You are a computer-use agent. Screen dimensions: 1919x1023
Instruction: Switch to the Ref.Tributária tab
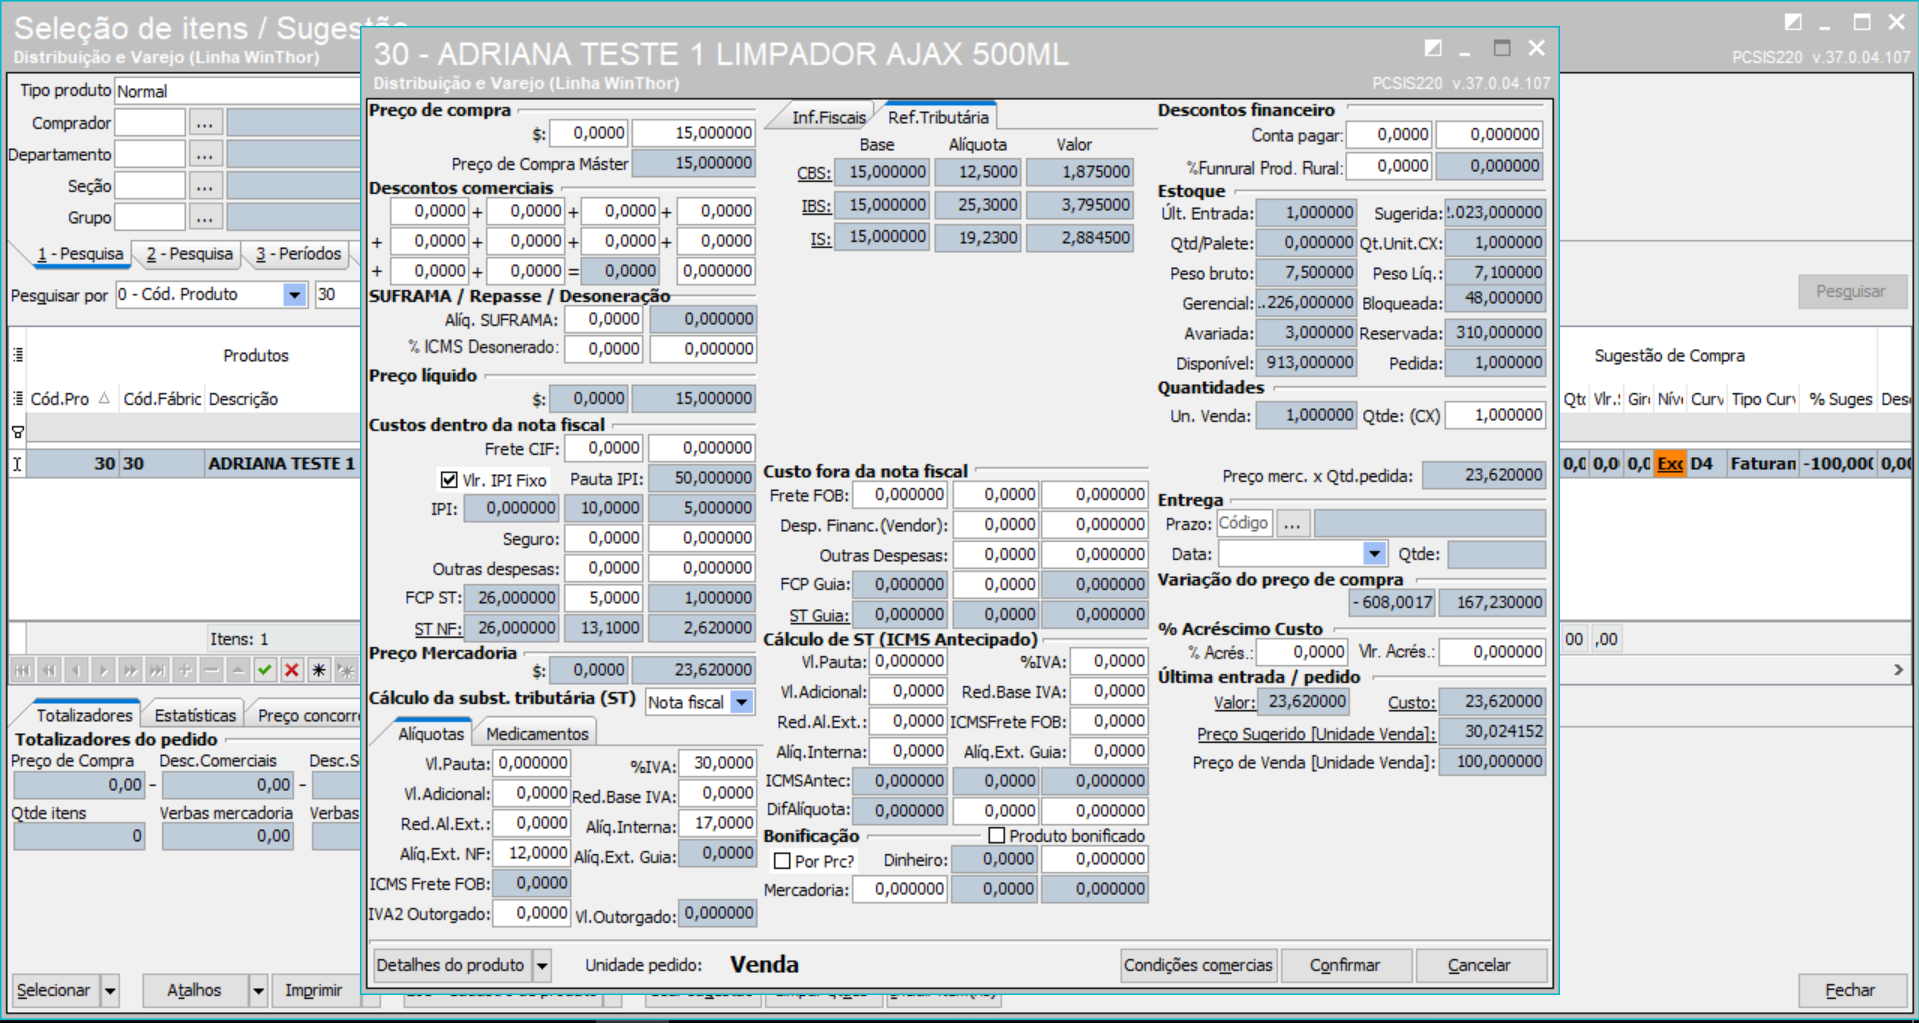pyautogui.click(x=938, y=117)
